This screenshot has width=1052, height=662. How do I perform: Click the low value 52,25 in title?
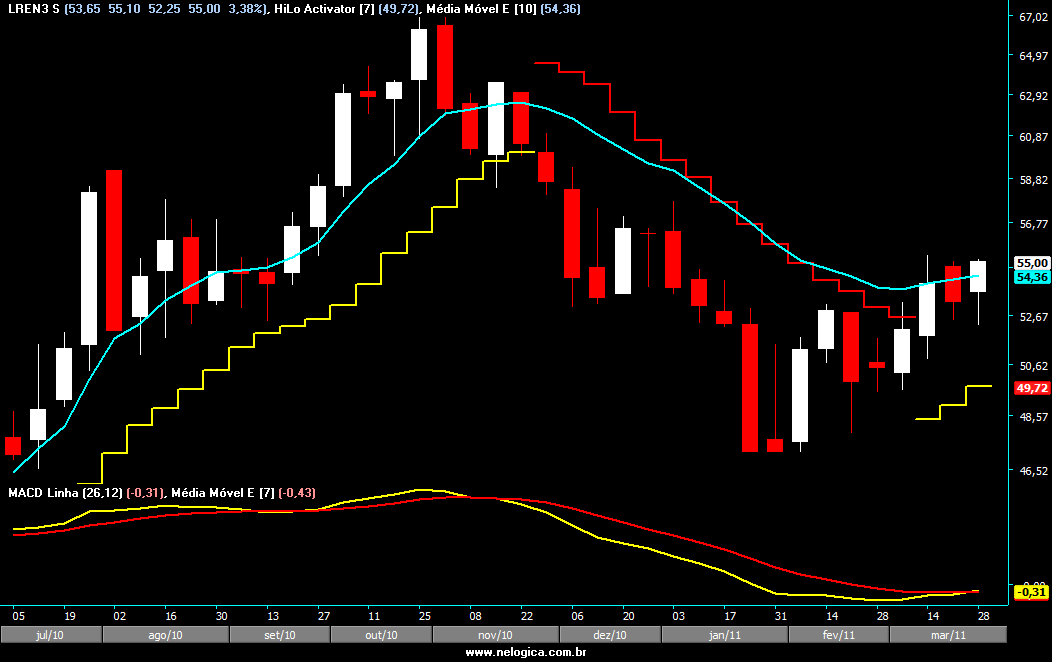pyautogui.click(x=164, y=9)
